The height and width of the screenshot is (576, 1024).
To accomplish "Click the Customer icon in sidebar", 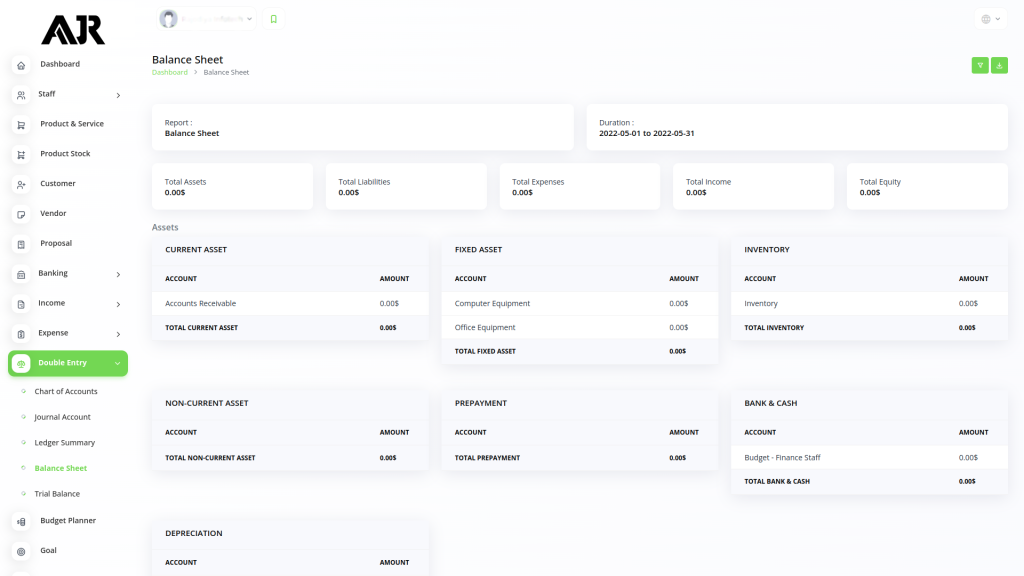I will tap(21, 185).
